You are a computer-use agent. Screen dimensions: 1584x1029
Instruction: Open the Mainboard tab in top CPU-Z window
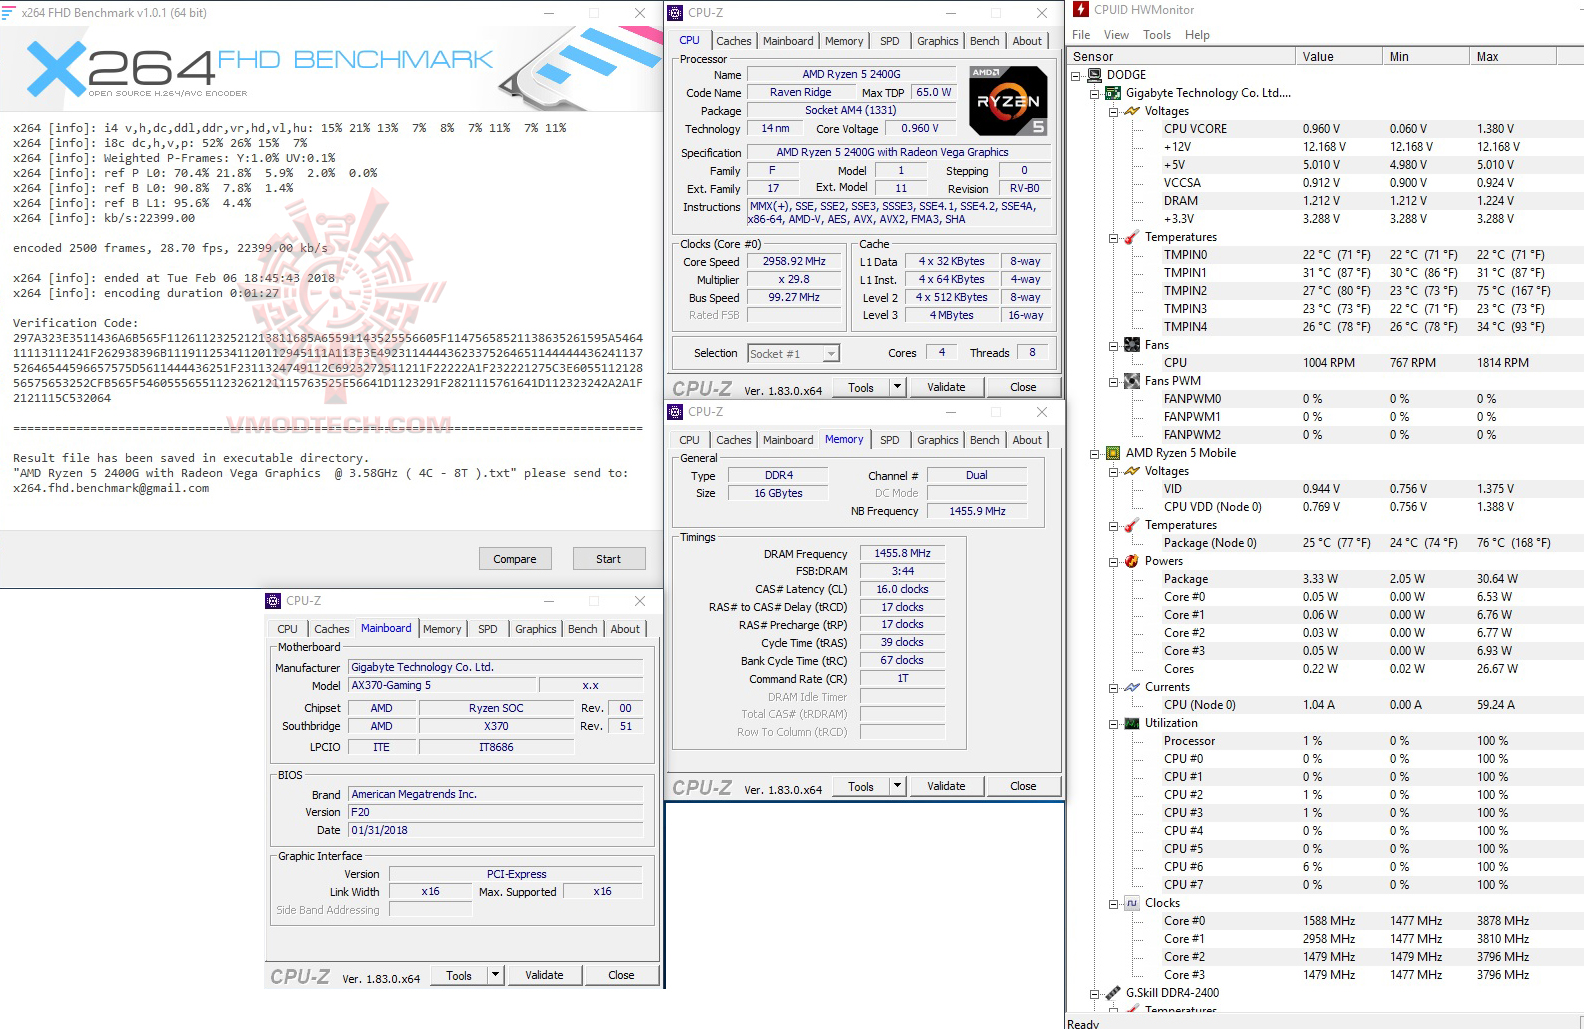pyautogui.click(x=788, y=41)
